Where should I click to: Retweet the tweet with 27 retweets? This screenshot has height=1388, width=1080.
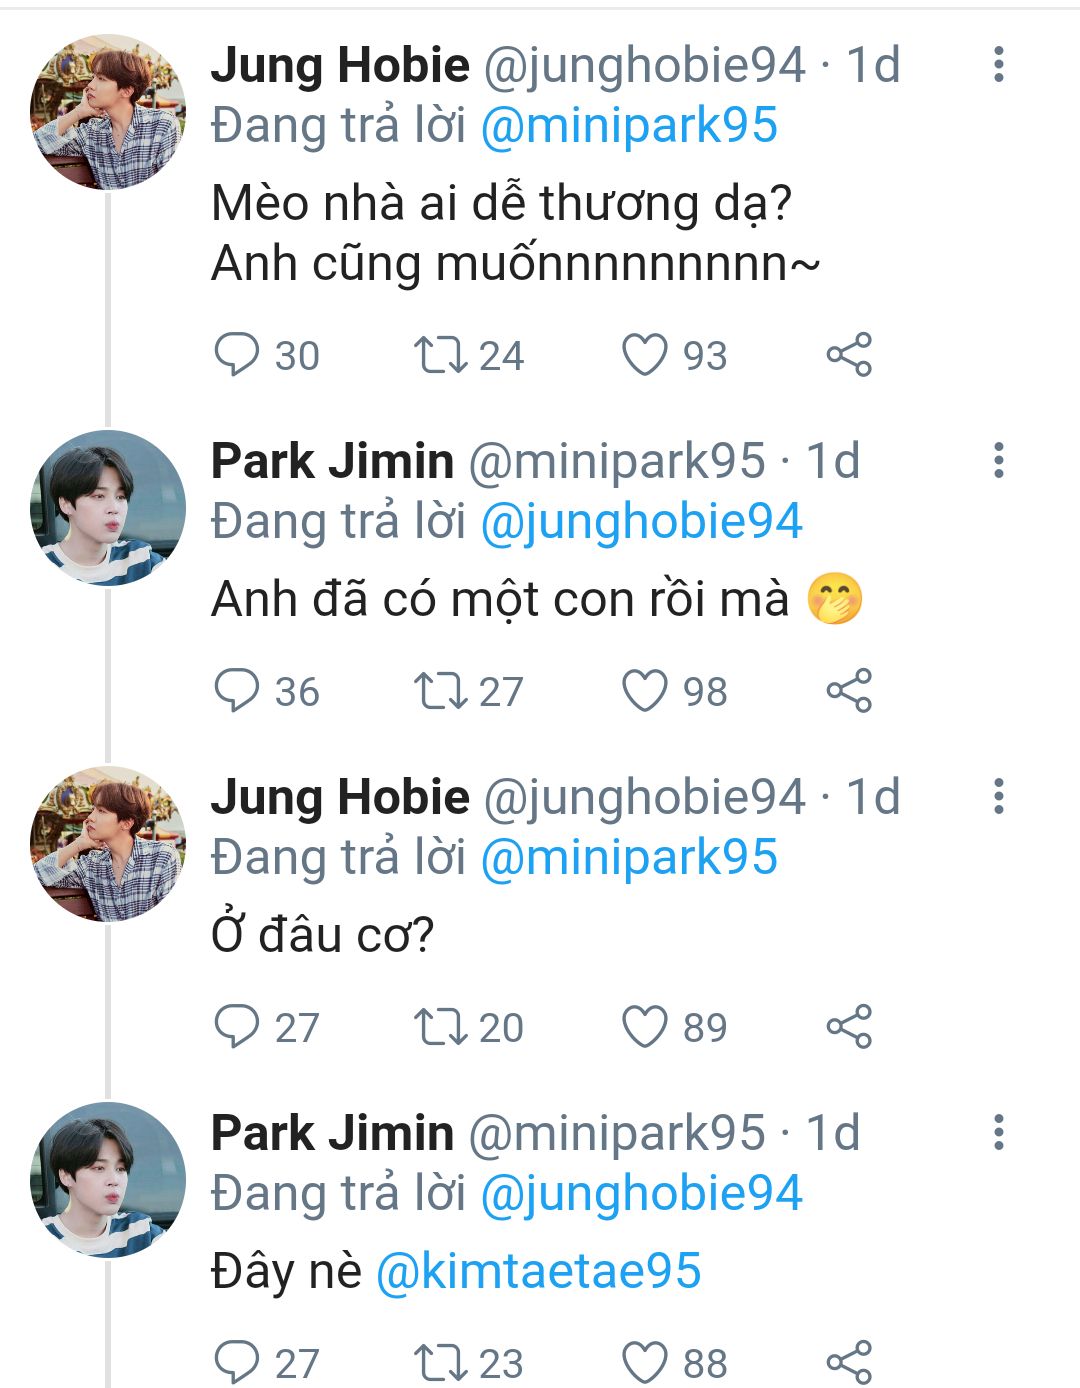click(440, 691)
